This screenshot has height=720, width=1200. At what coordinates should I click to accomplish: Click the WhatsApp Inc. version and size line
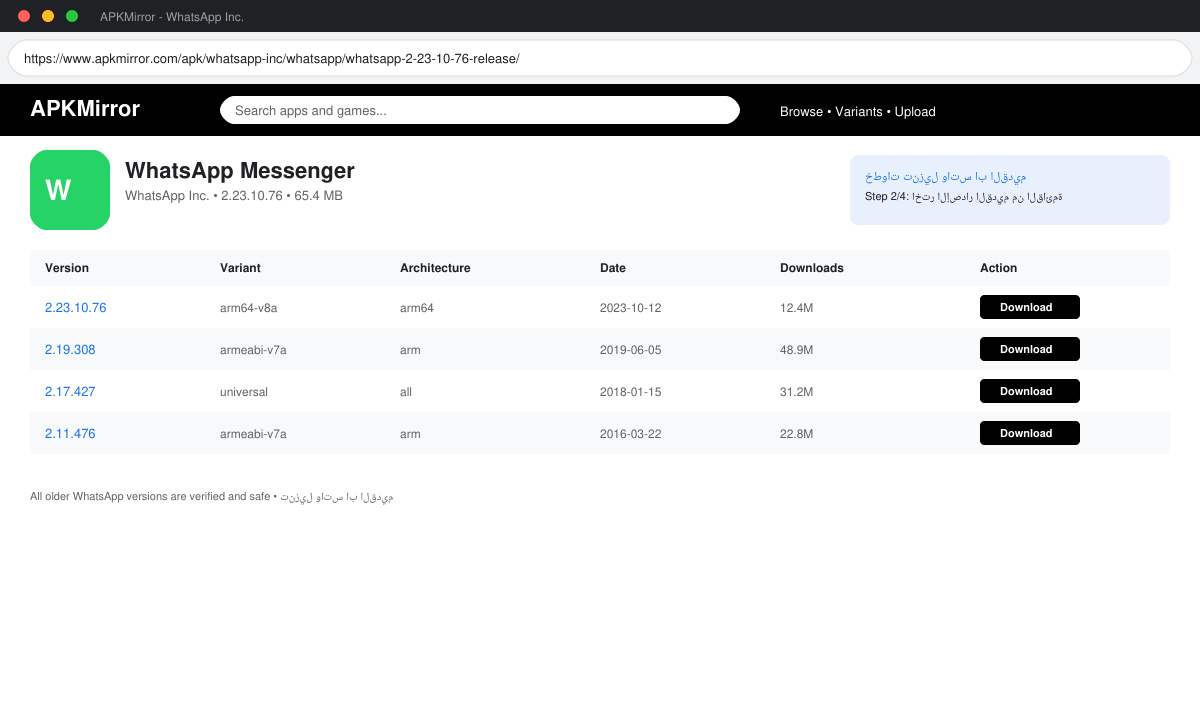click(x=234, y=196)
